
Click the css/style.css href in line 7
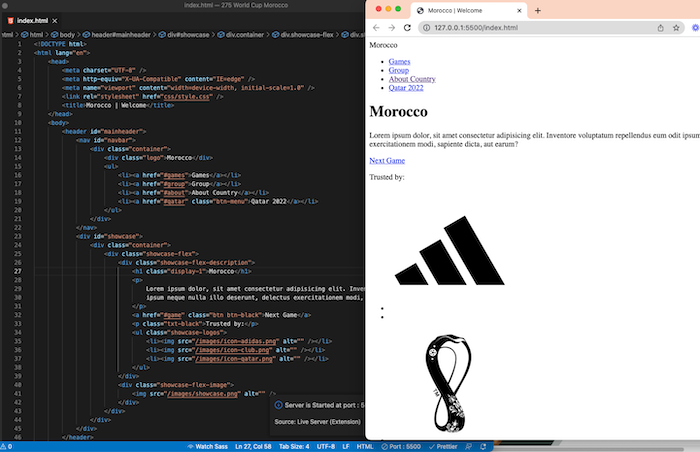[x=187, y=96]
